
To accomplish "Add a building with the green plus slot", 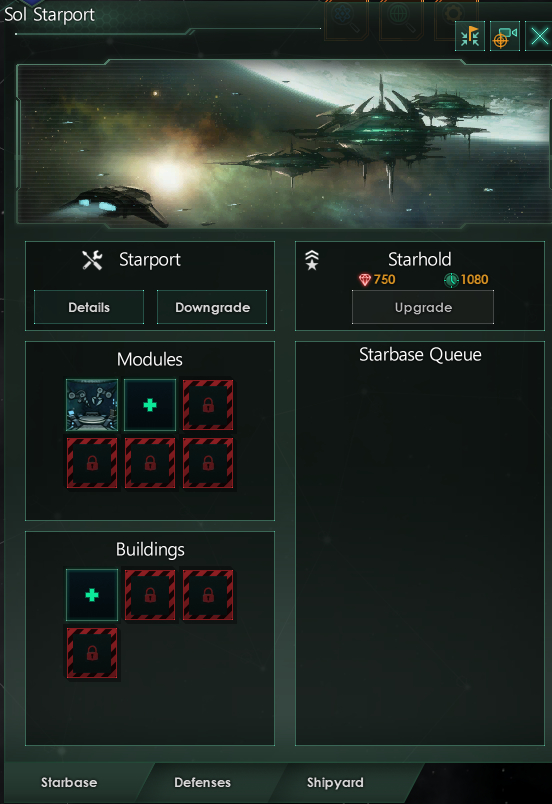I will [92, 595].
